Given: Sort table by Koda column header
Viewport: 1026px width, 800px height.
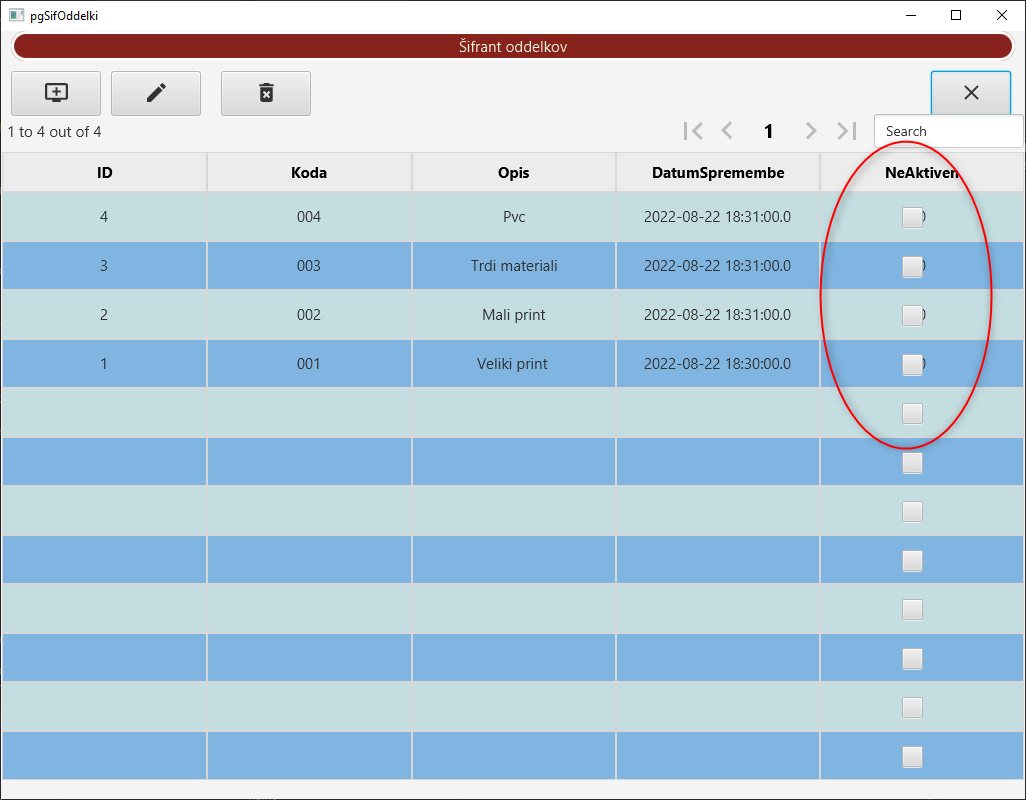Looking at the screenshot, I should coord(309,173).
